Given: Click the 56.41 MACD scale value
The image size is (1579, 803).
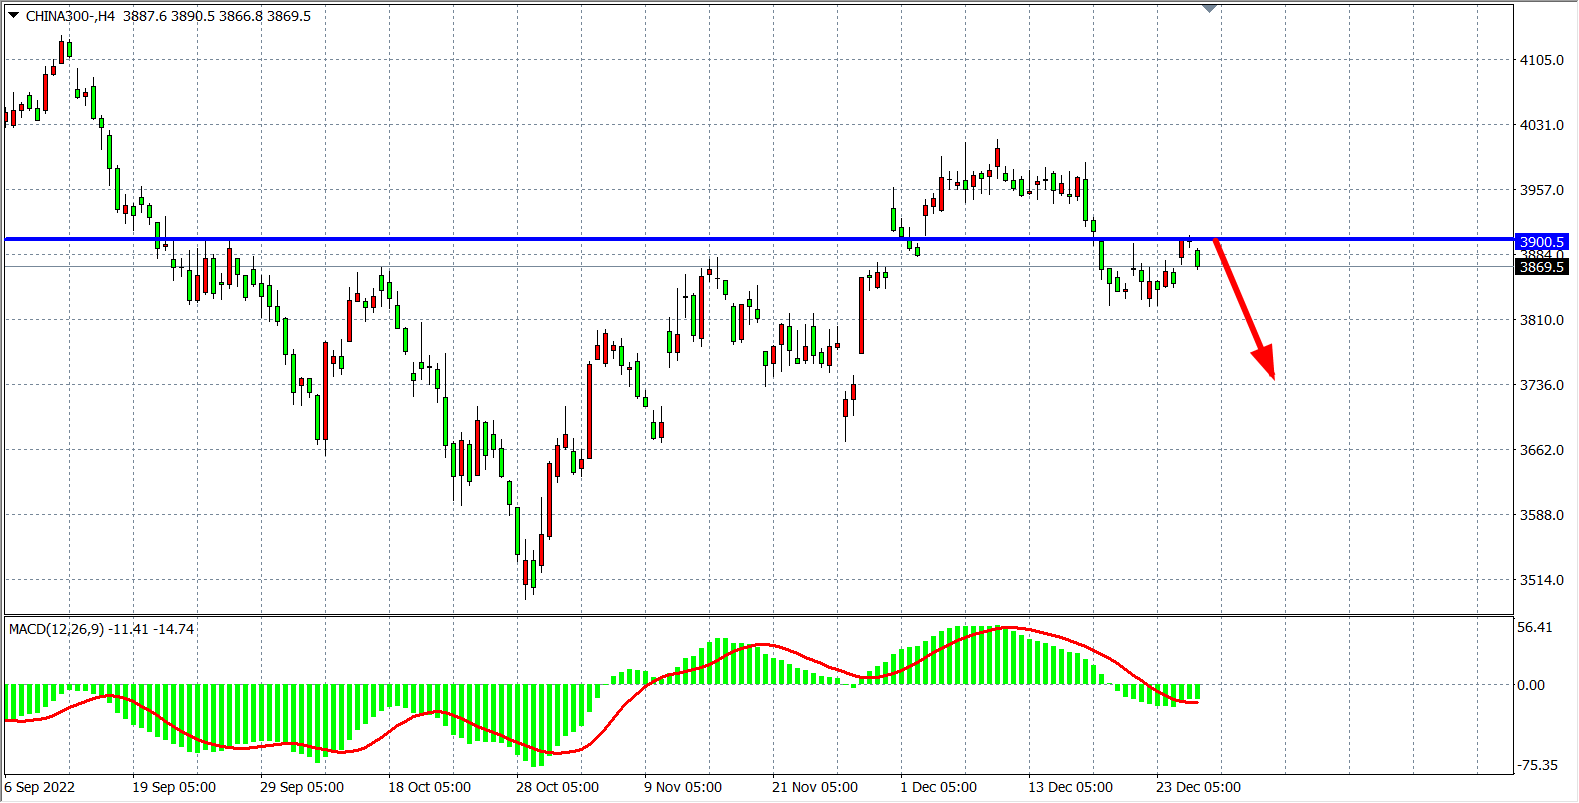Looking at the screenshot, I should tap(1535, 627).
